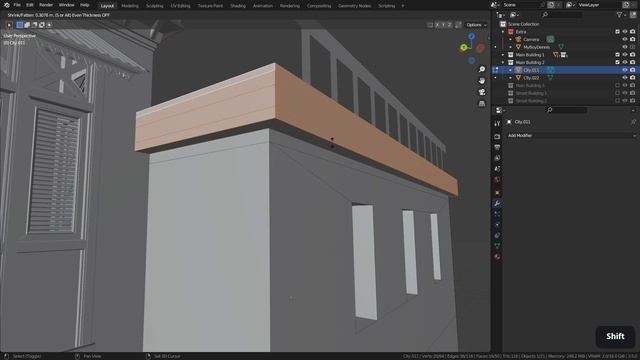This screenshot has height=360, width=640.
Task: Choose the set-new selection mode icon
Action: tap(20, 25)
